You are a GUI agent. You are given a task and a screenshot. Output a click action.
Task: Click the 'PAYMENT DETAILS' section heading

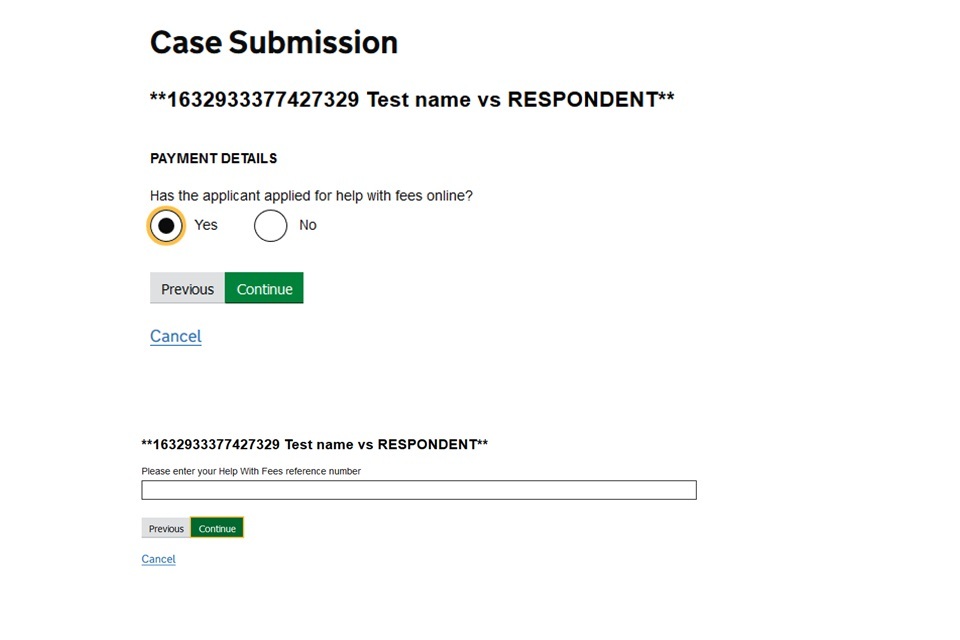(x=213, y=158)
